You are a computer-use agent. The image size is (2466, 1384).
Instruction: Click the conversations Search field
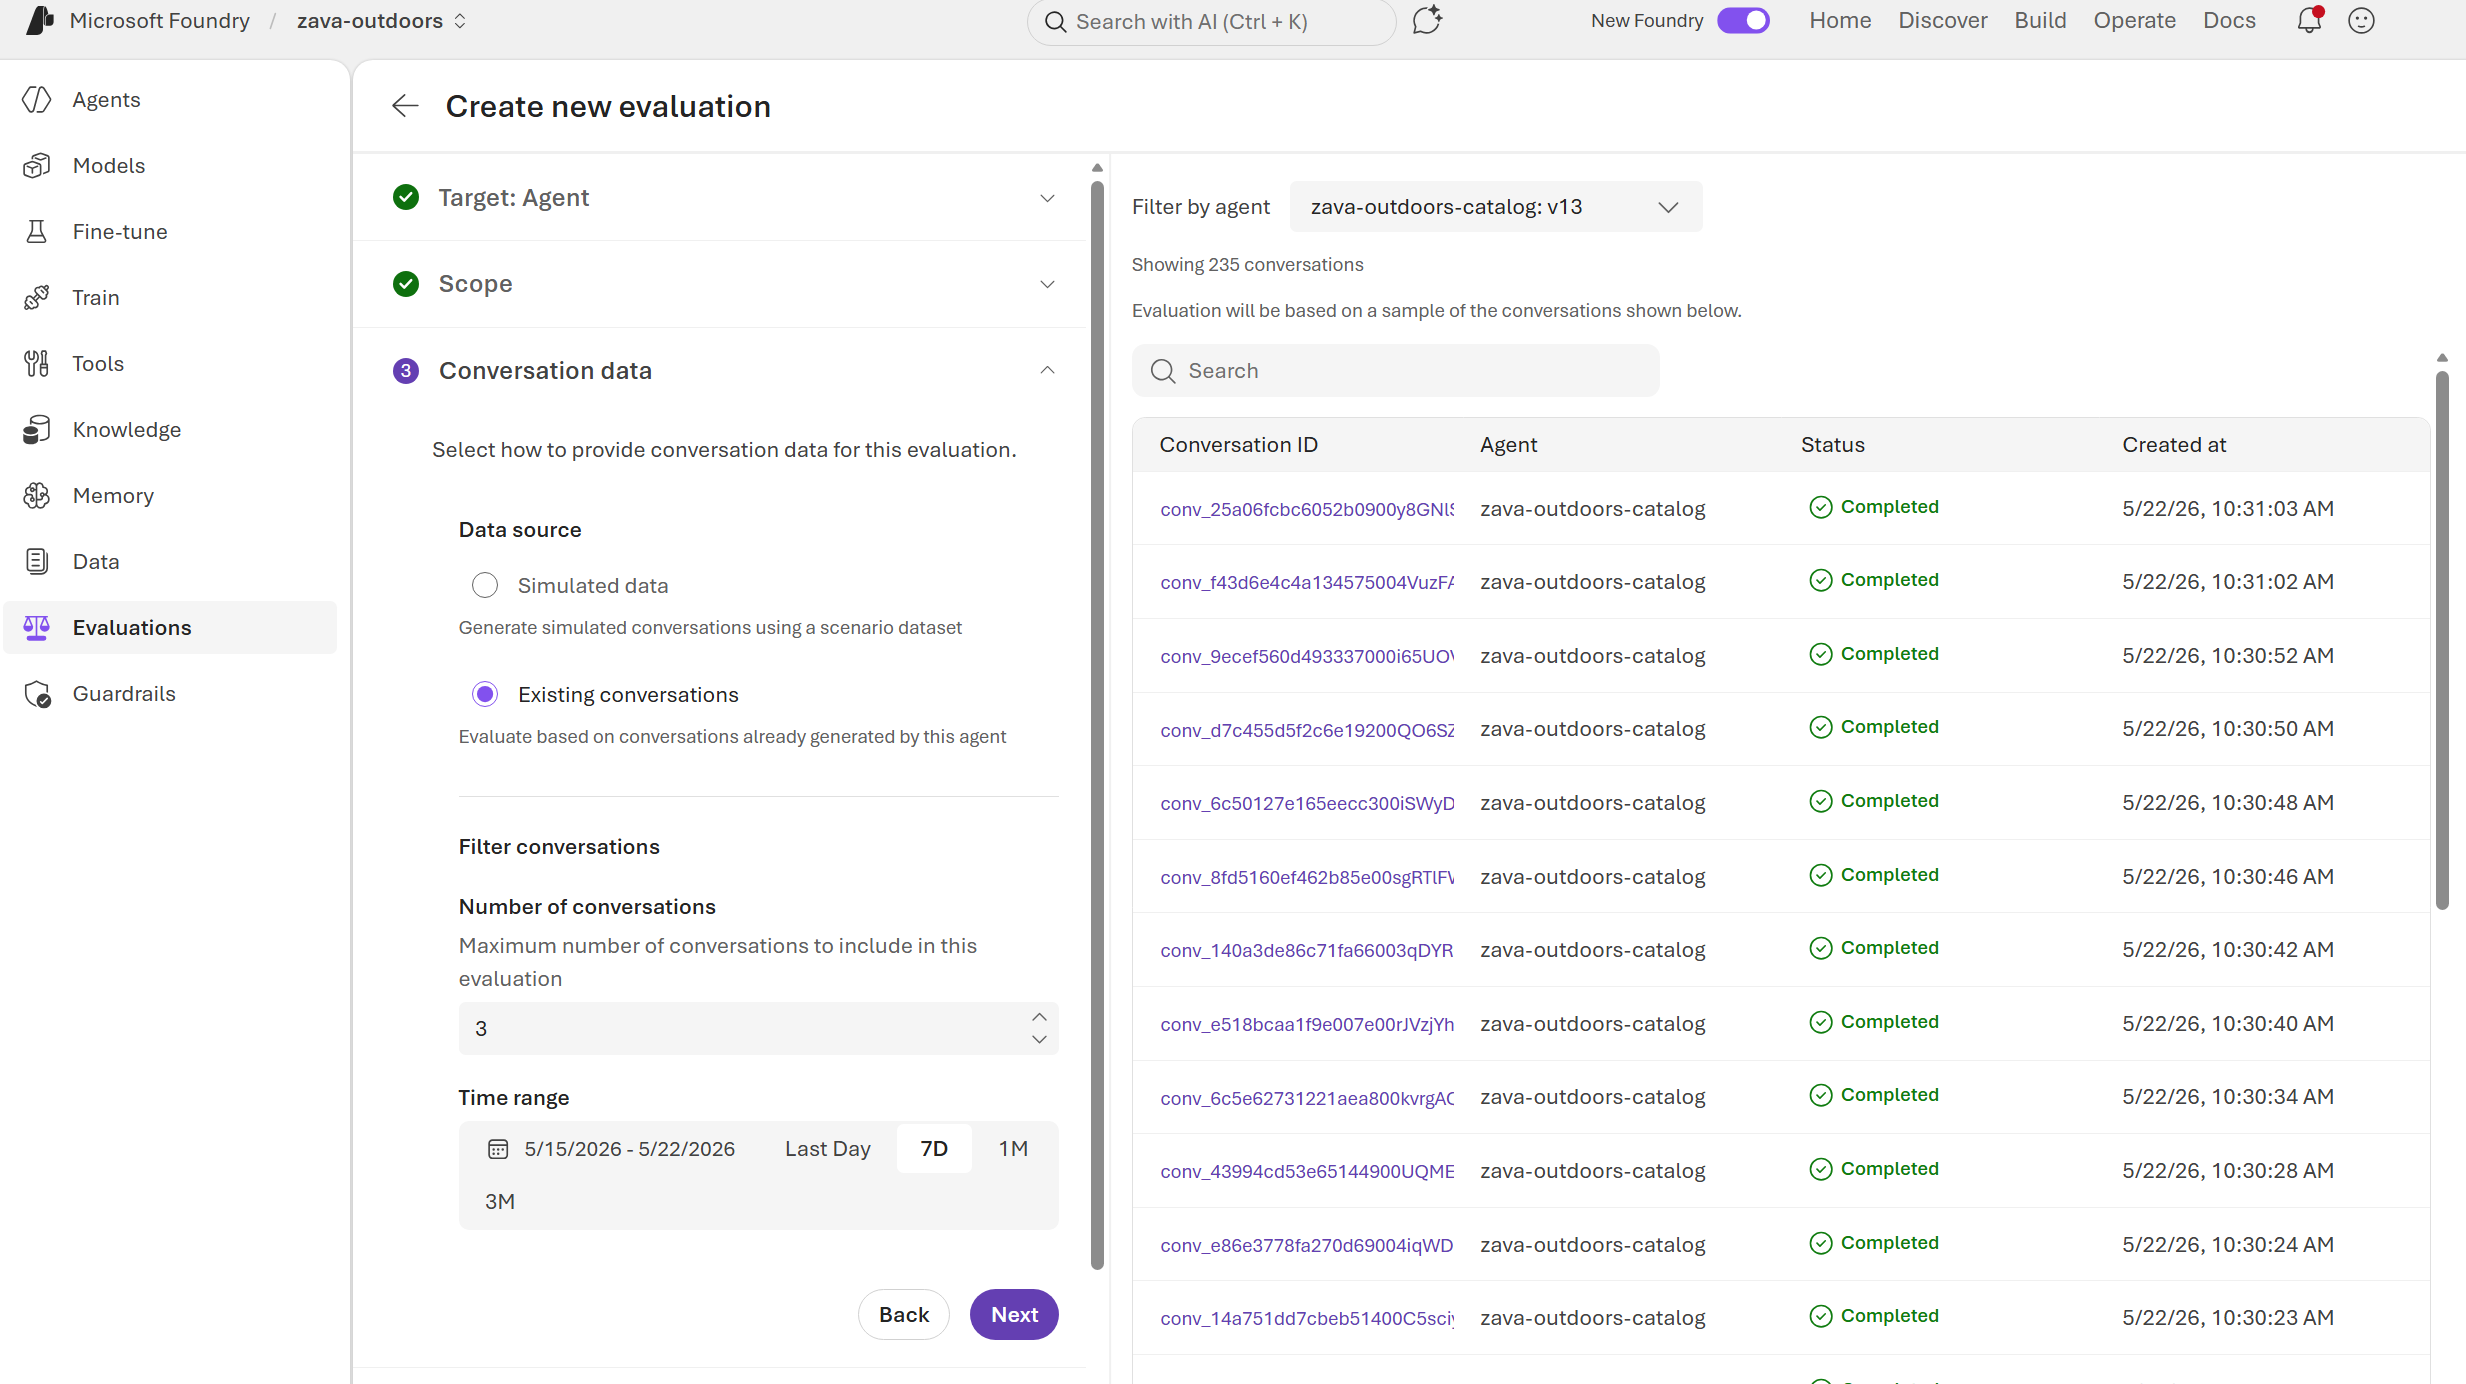coord(1395,371)
